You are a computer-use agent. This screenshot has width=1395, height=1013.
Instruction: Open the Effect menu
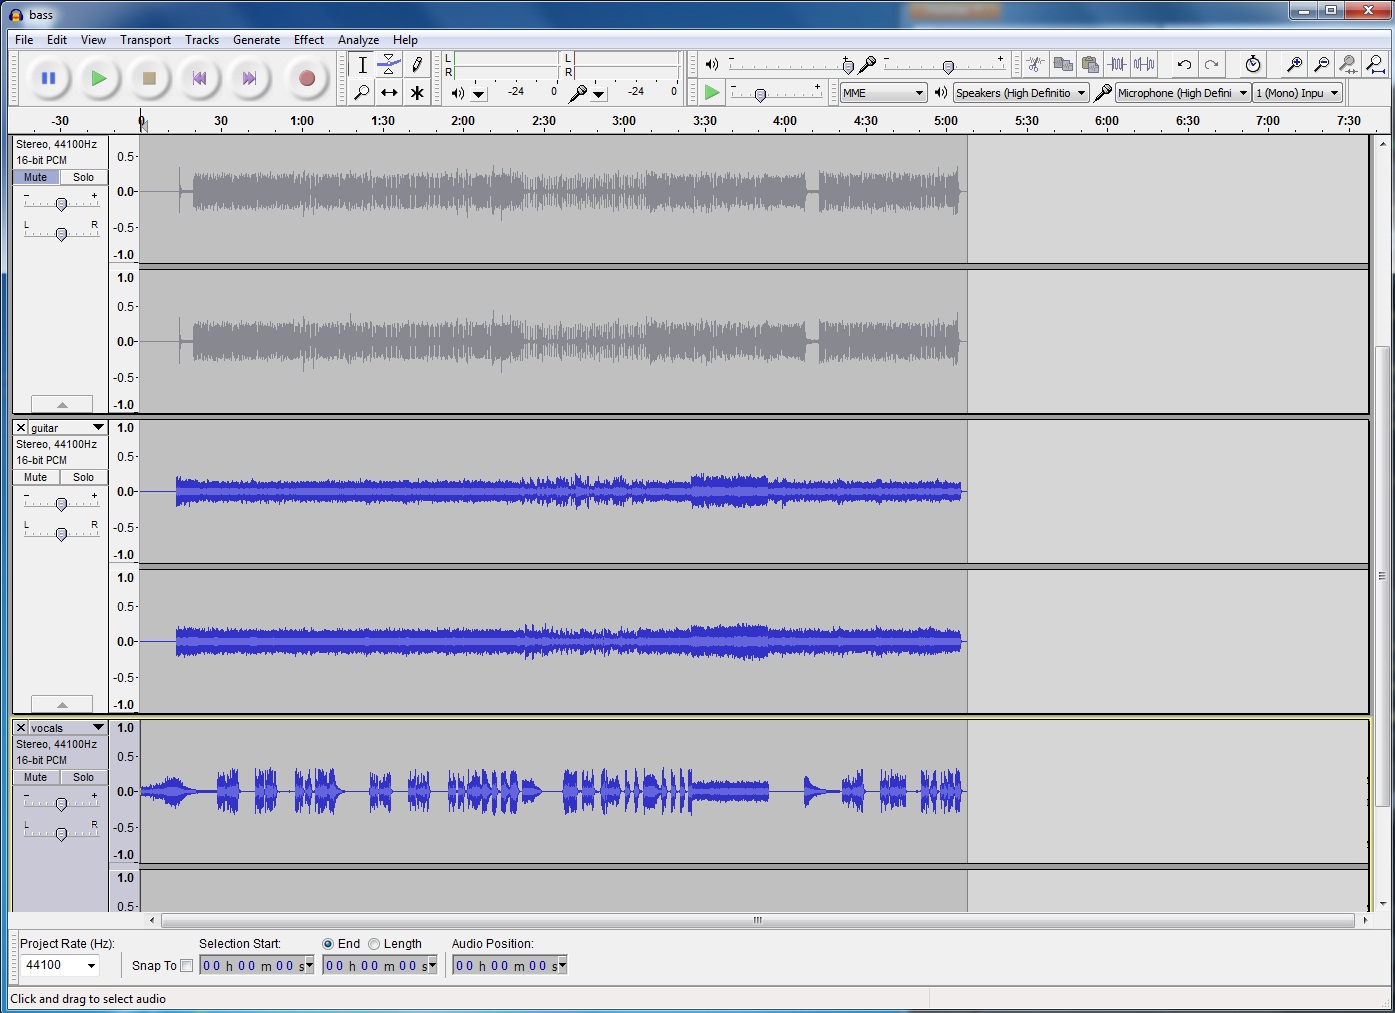point(308,40)
